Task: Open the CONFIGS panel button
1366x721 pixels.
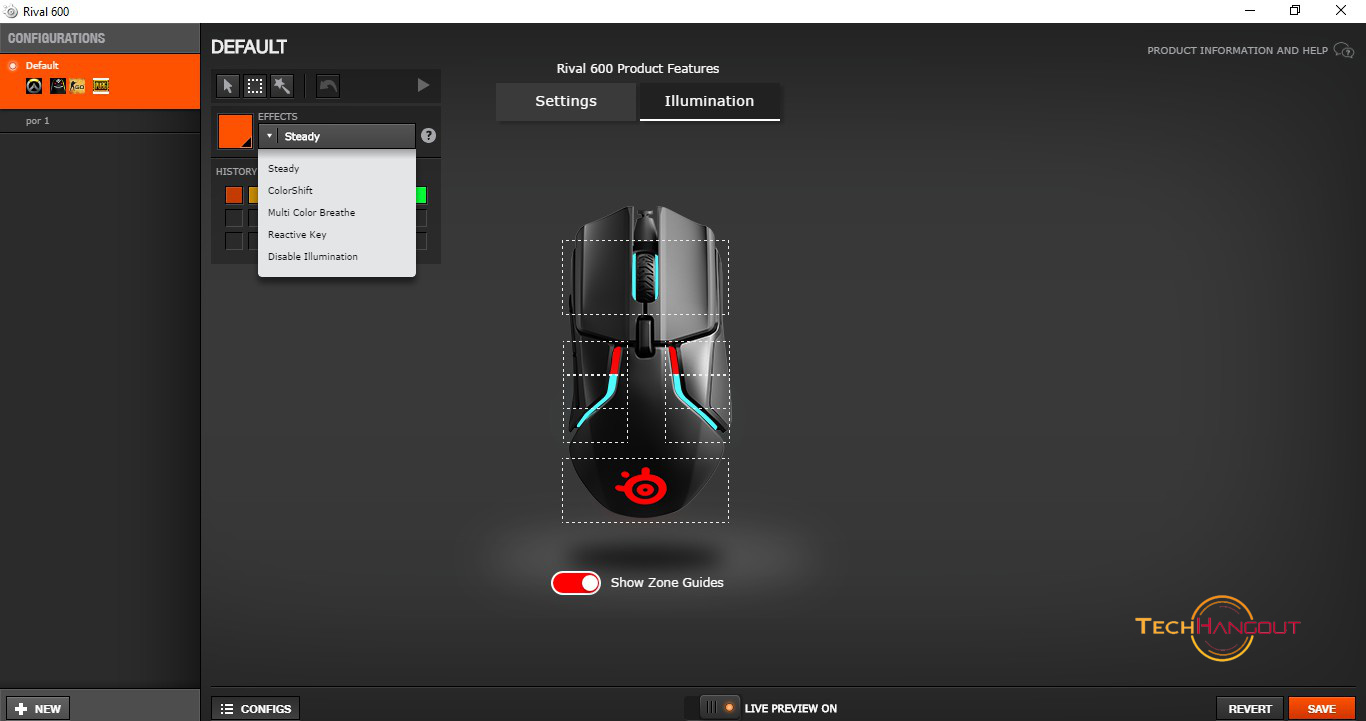Action: pos(256,708)
